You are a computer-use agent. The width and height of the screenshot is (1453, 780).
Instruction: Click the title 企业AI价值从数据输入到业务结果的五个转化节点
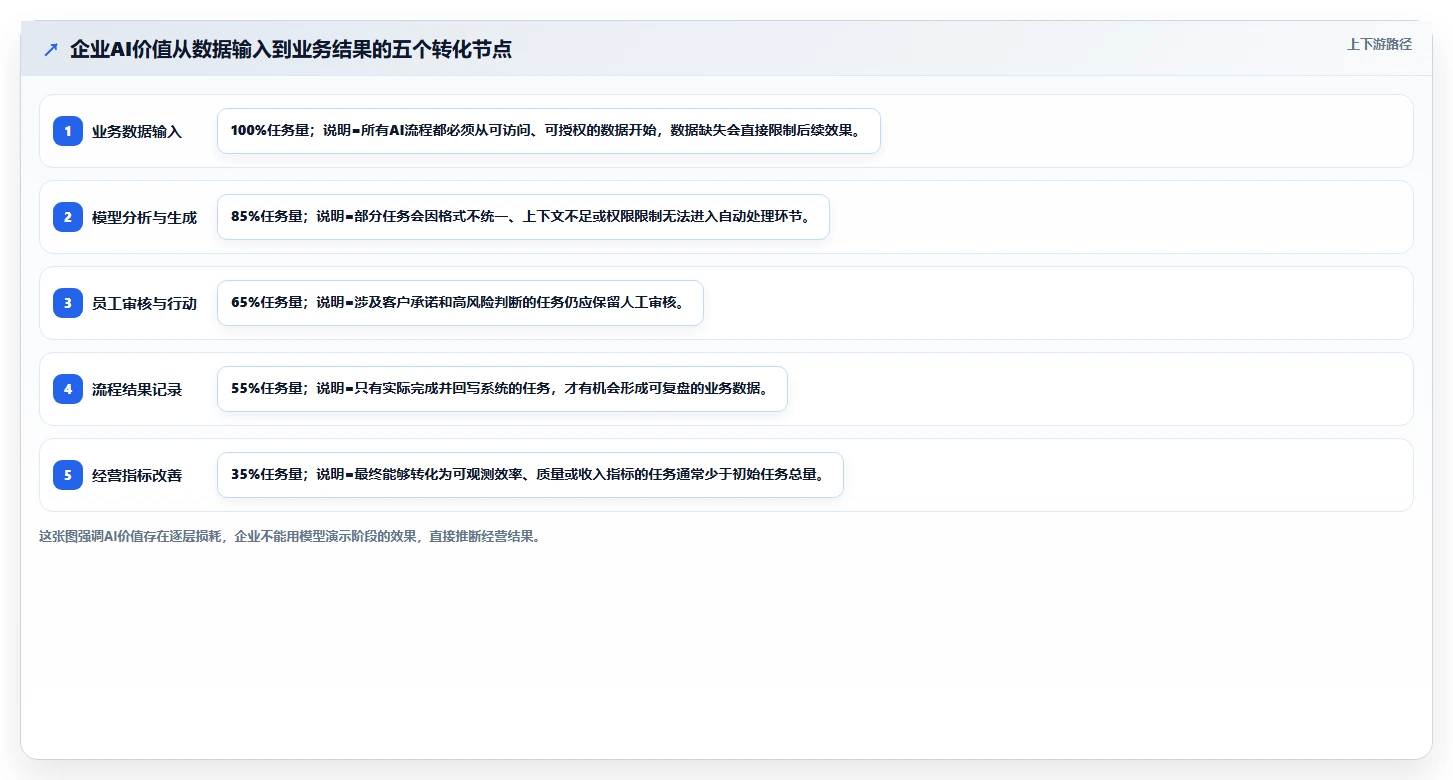click(290, 49)
